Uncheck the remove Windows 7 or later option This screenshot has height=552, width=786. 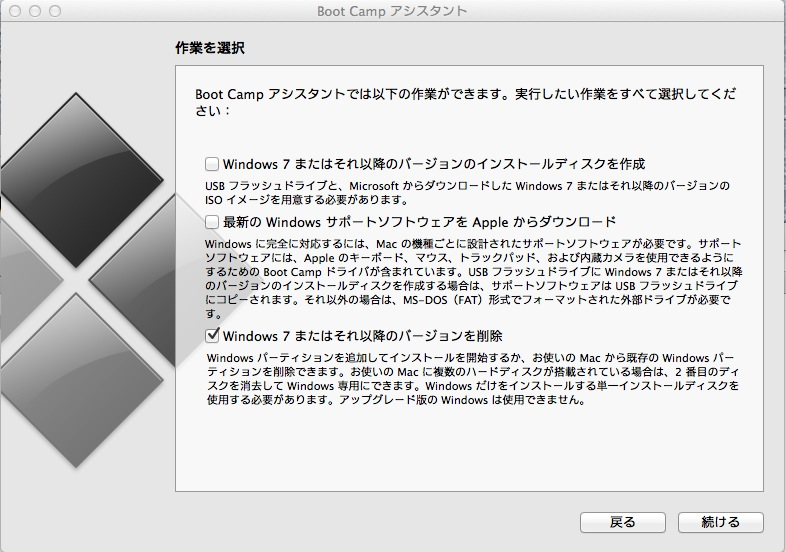coord(212,335)
